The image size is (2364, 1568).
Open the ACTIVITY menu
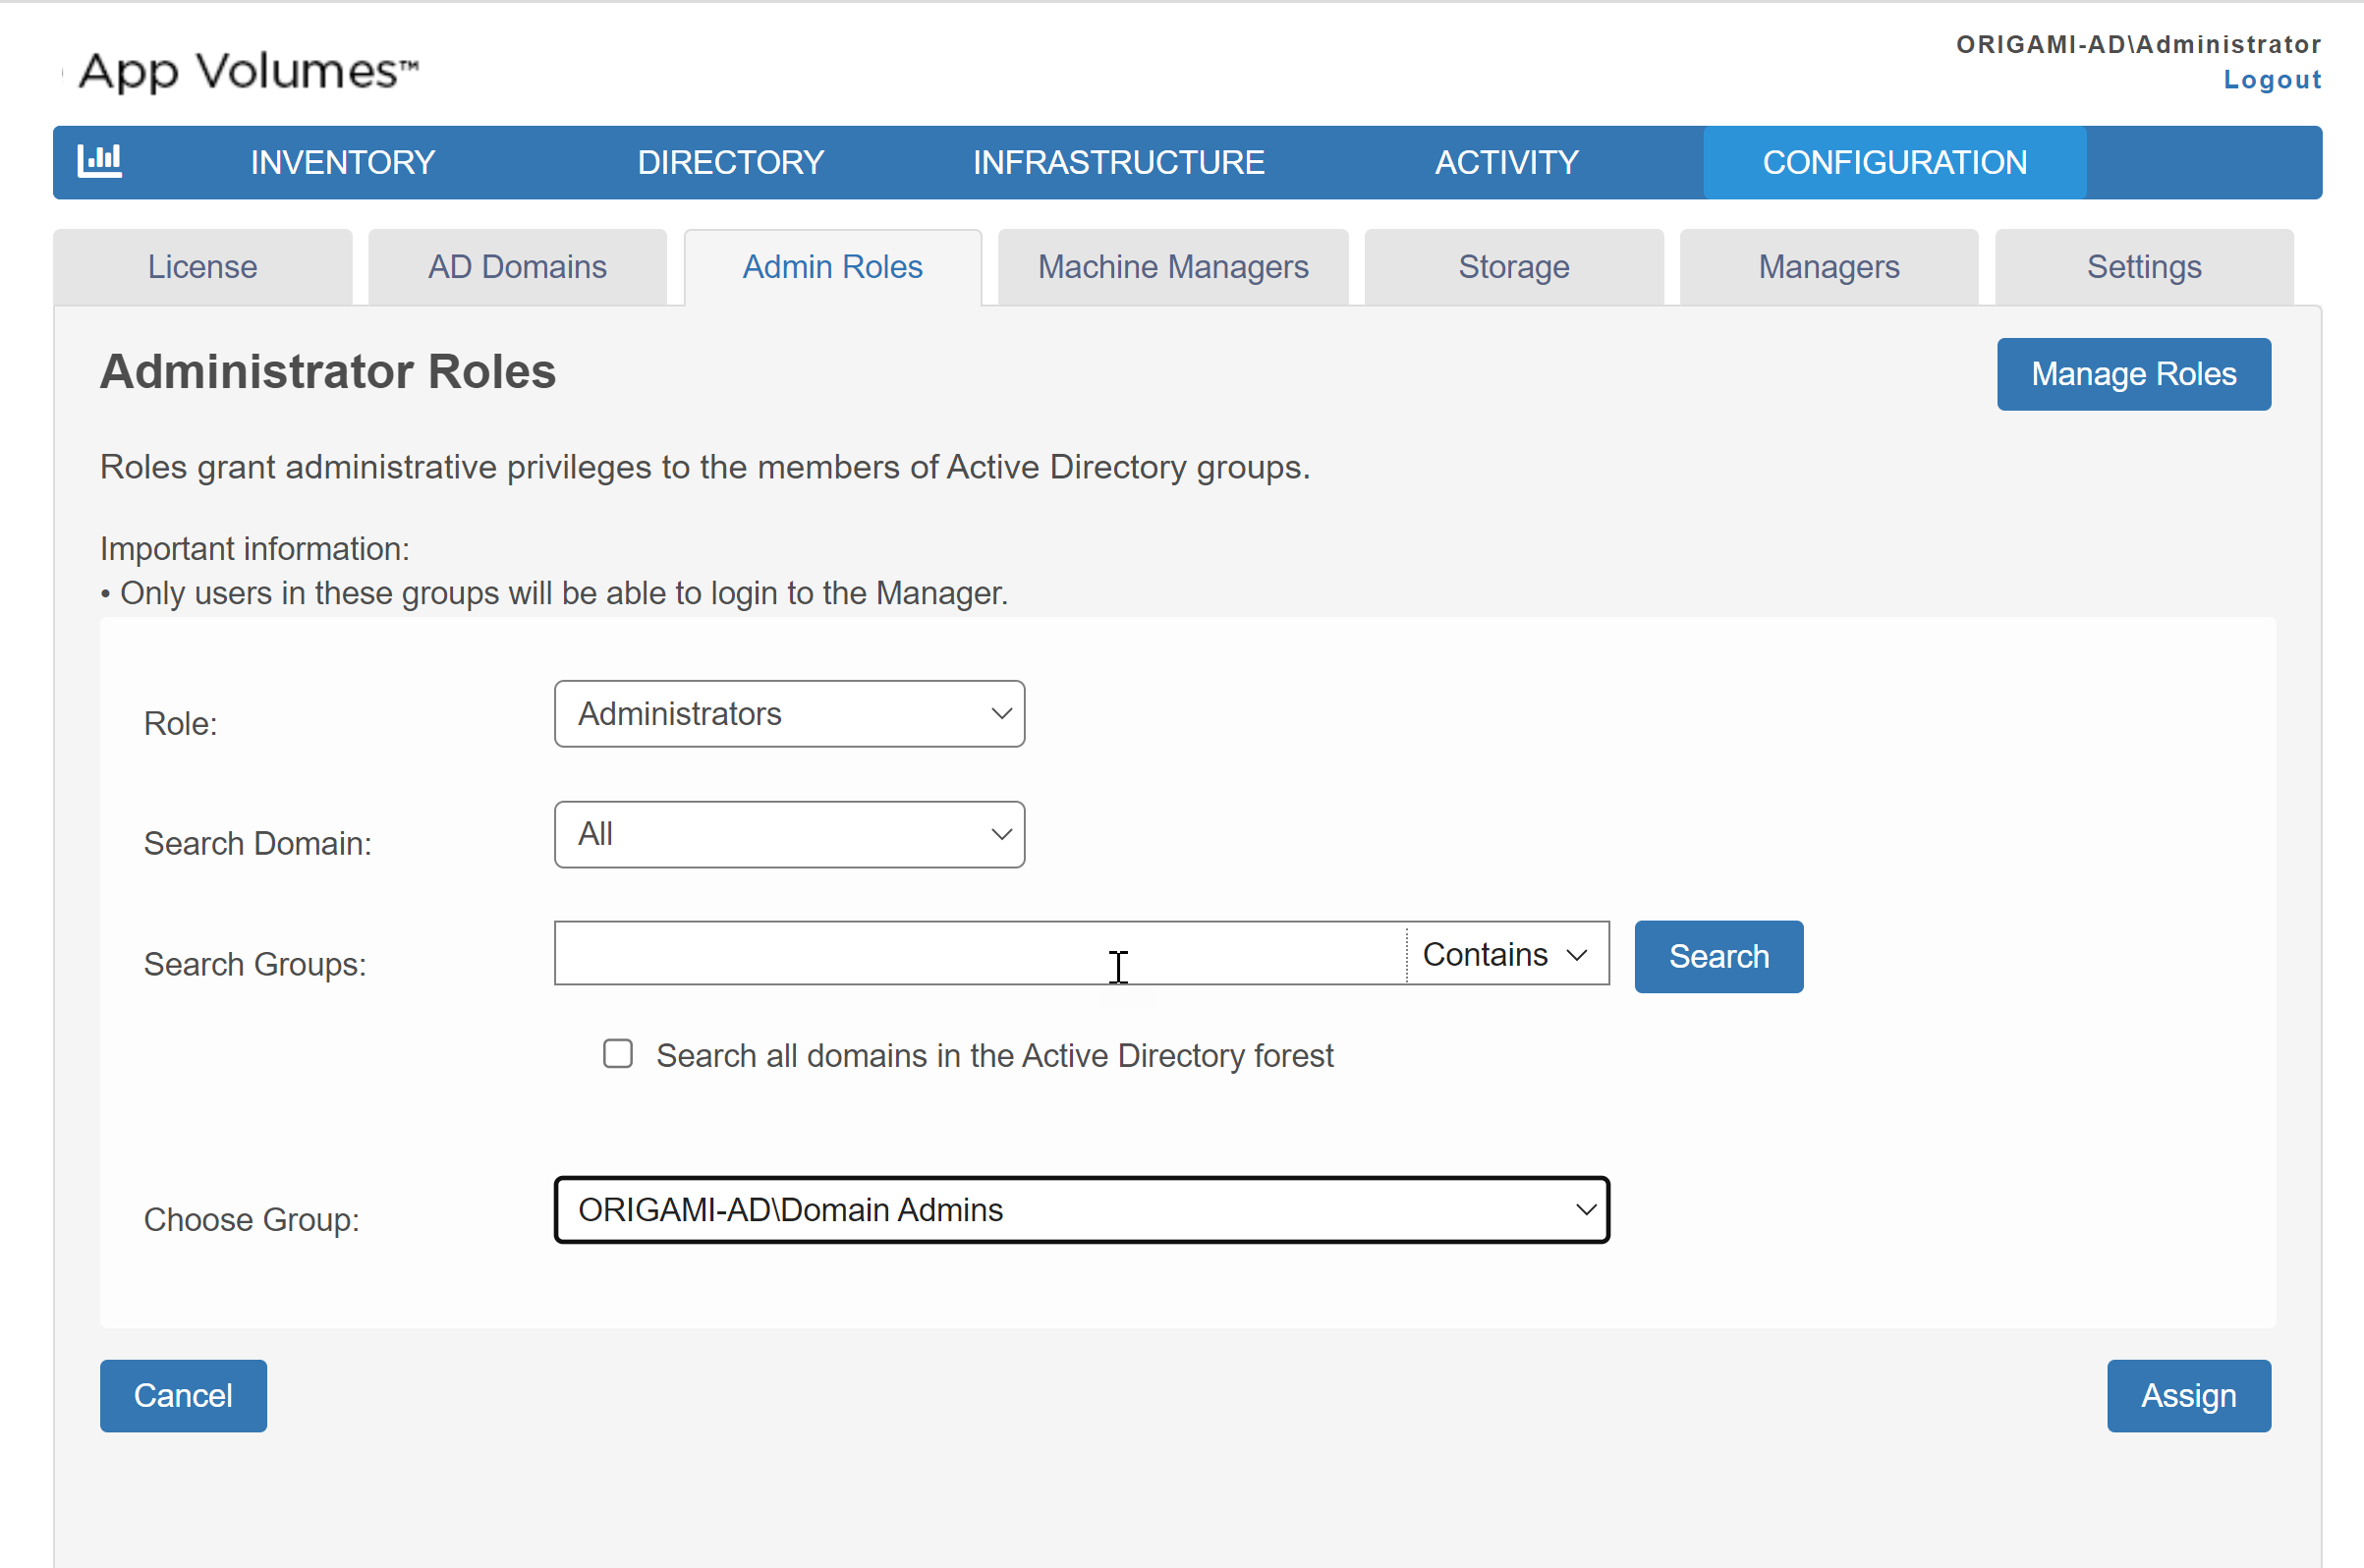[x=1507, y=162]
